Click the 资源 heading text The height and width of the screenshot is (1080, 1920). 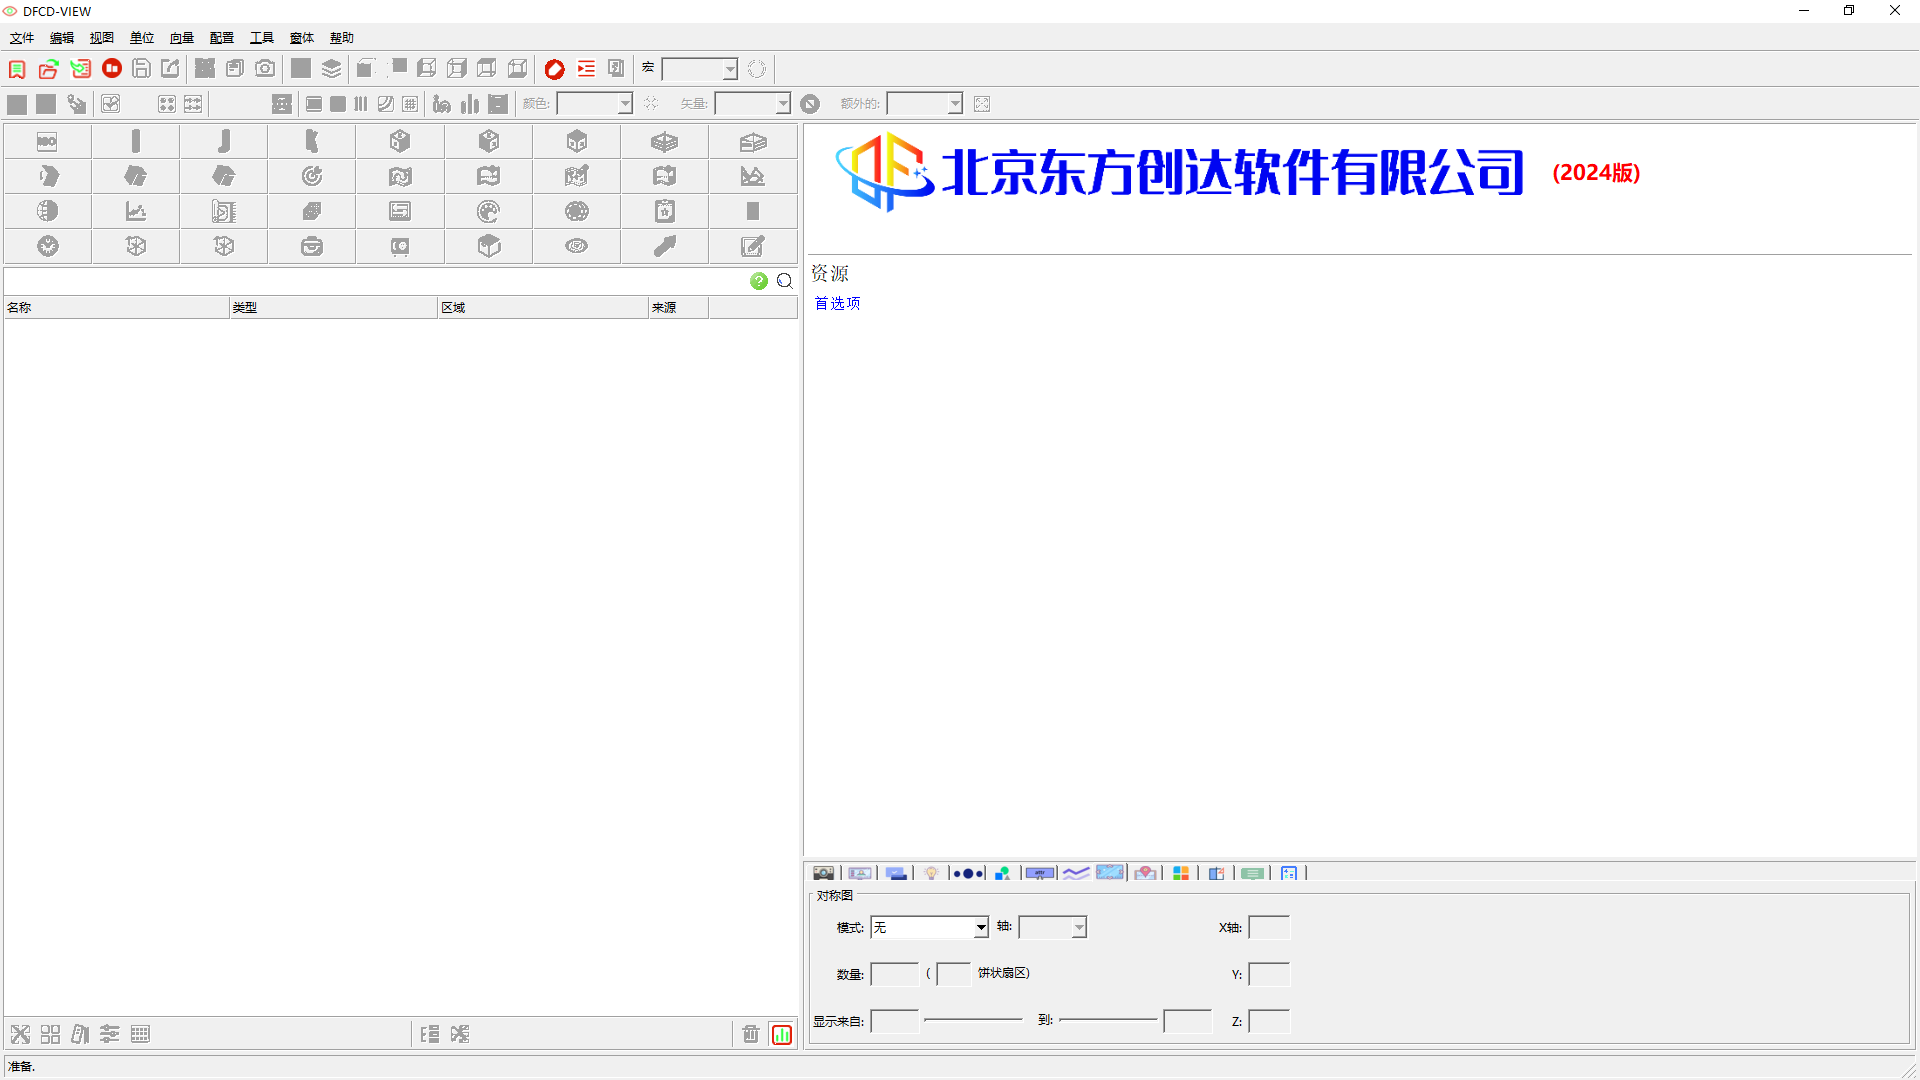[830, 273]
